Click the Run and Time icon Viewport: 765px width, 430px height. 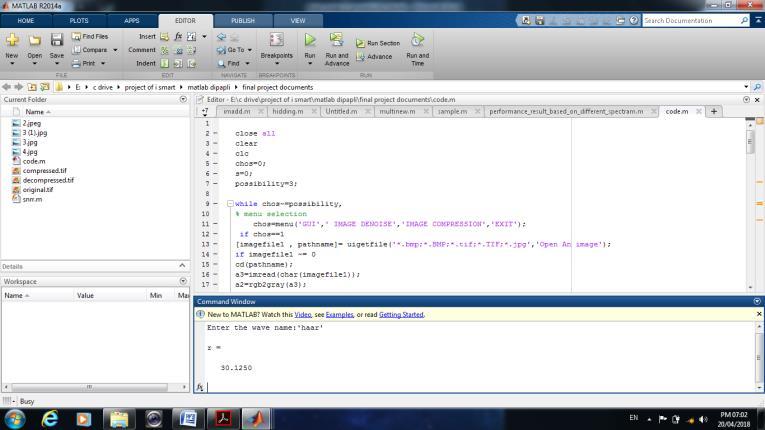[418, 41]
